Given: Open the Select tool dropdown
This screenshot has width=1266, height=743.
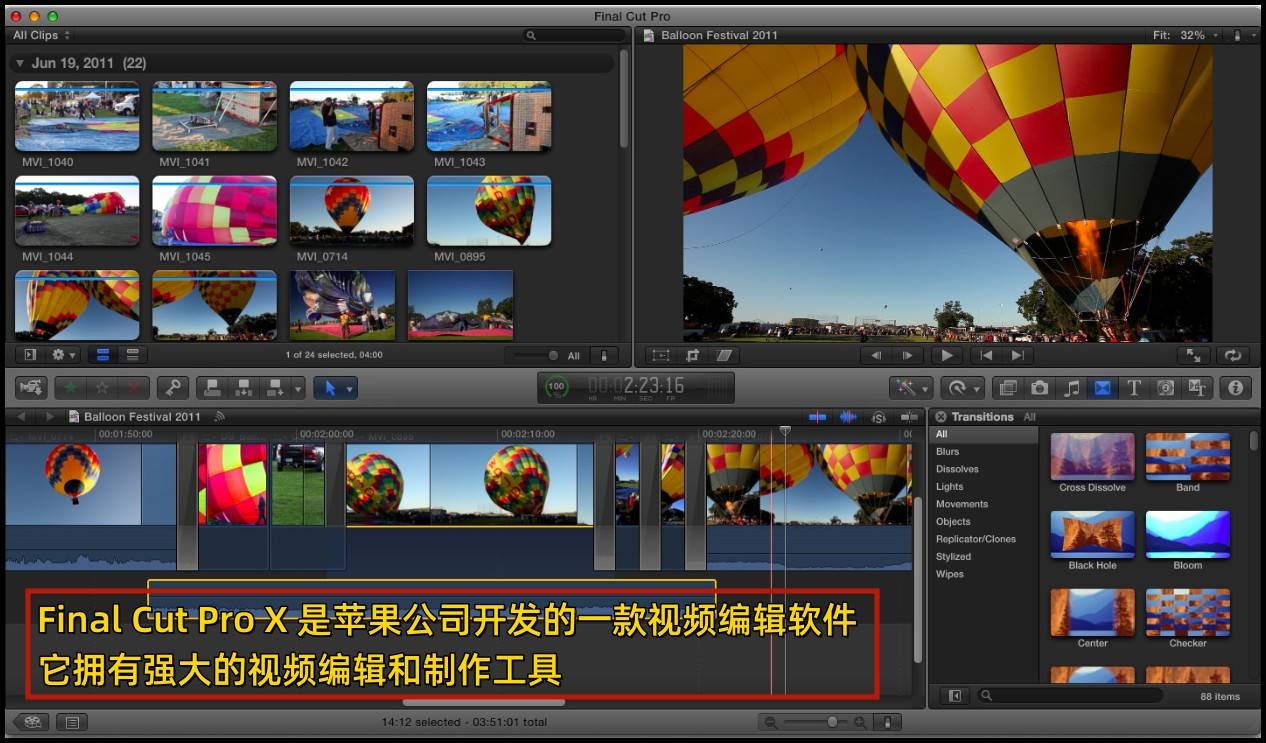Looking at the screenshot, I should [x=335, y=387].
